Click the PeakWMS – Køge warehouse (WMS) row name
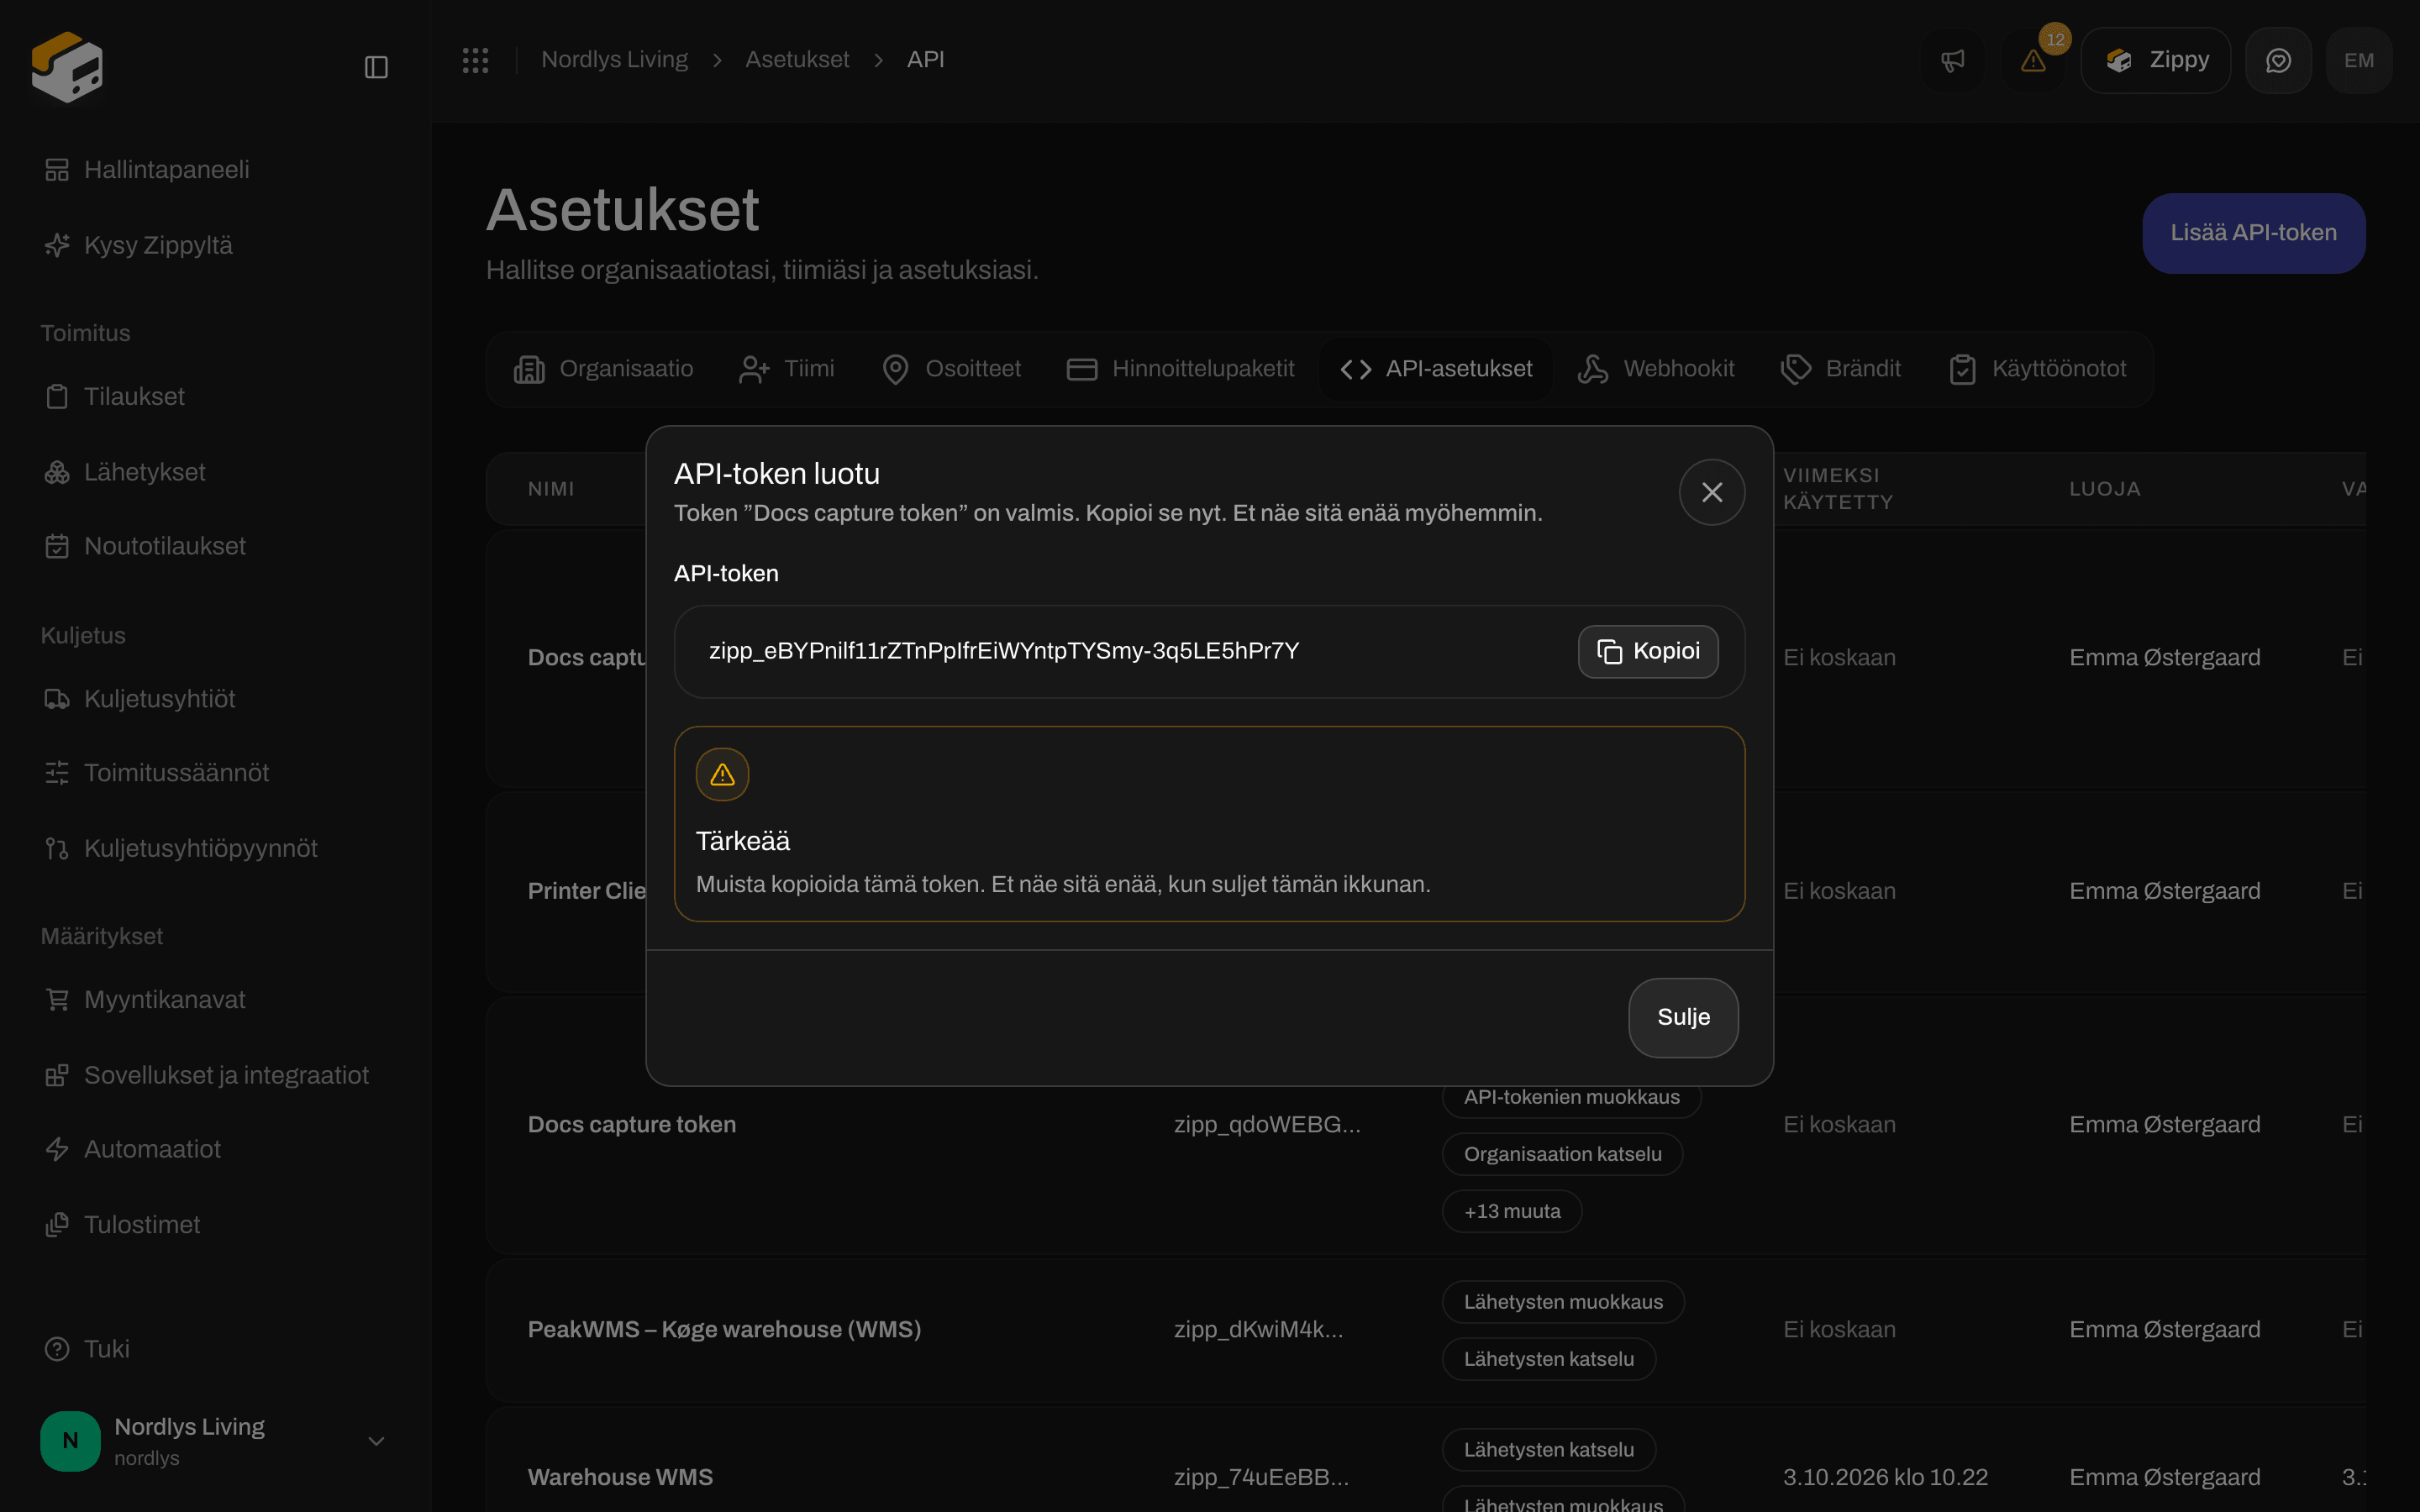 (x=724, y=1330)
